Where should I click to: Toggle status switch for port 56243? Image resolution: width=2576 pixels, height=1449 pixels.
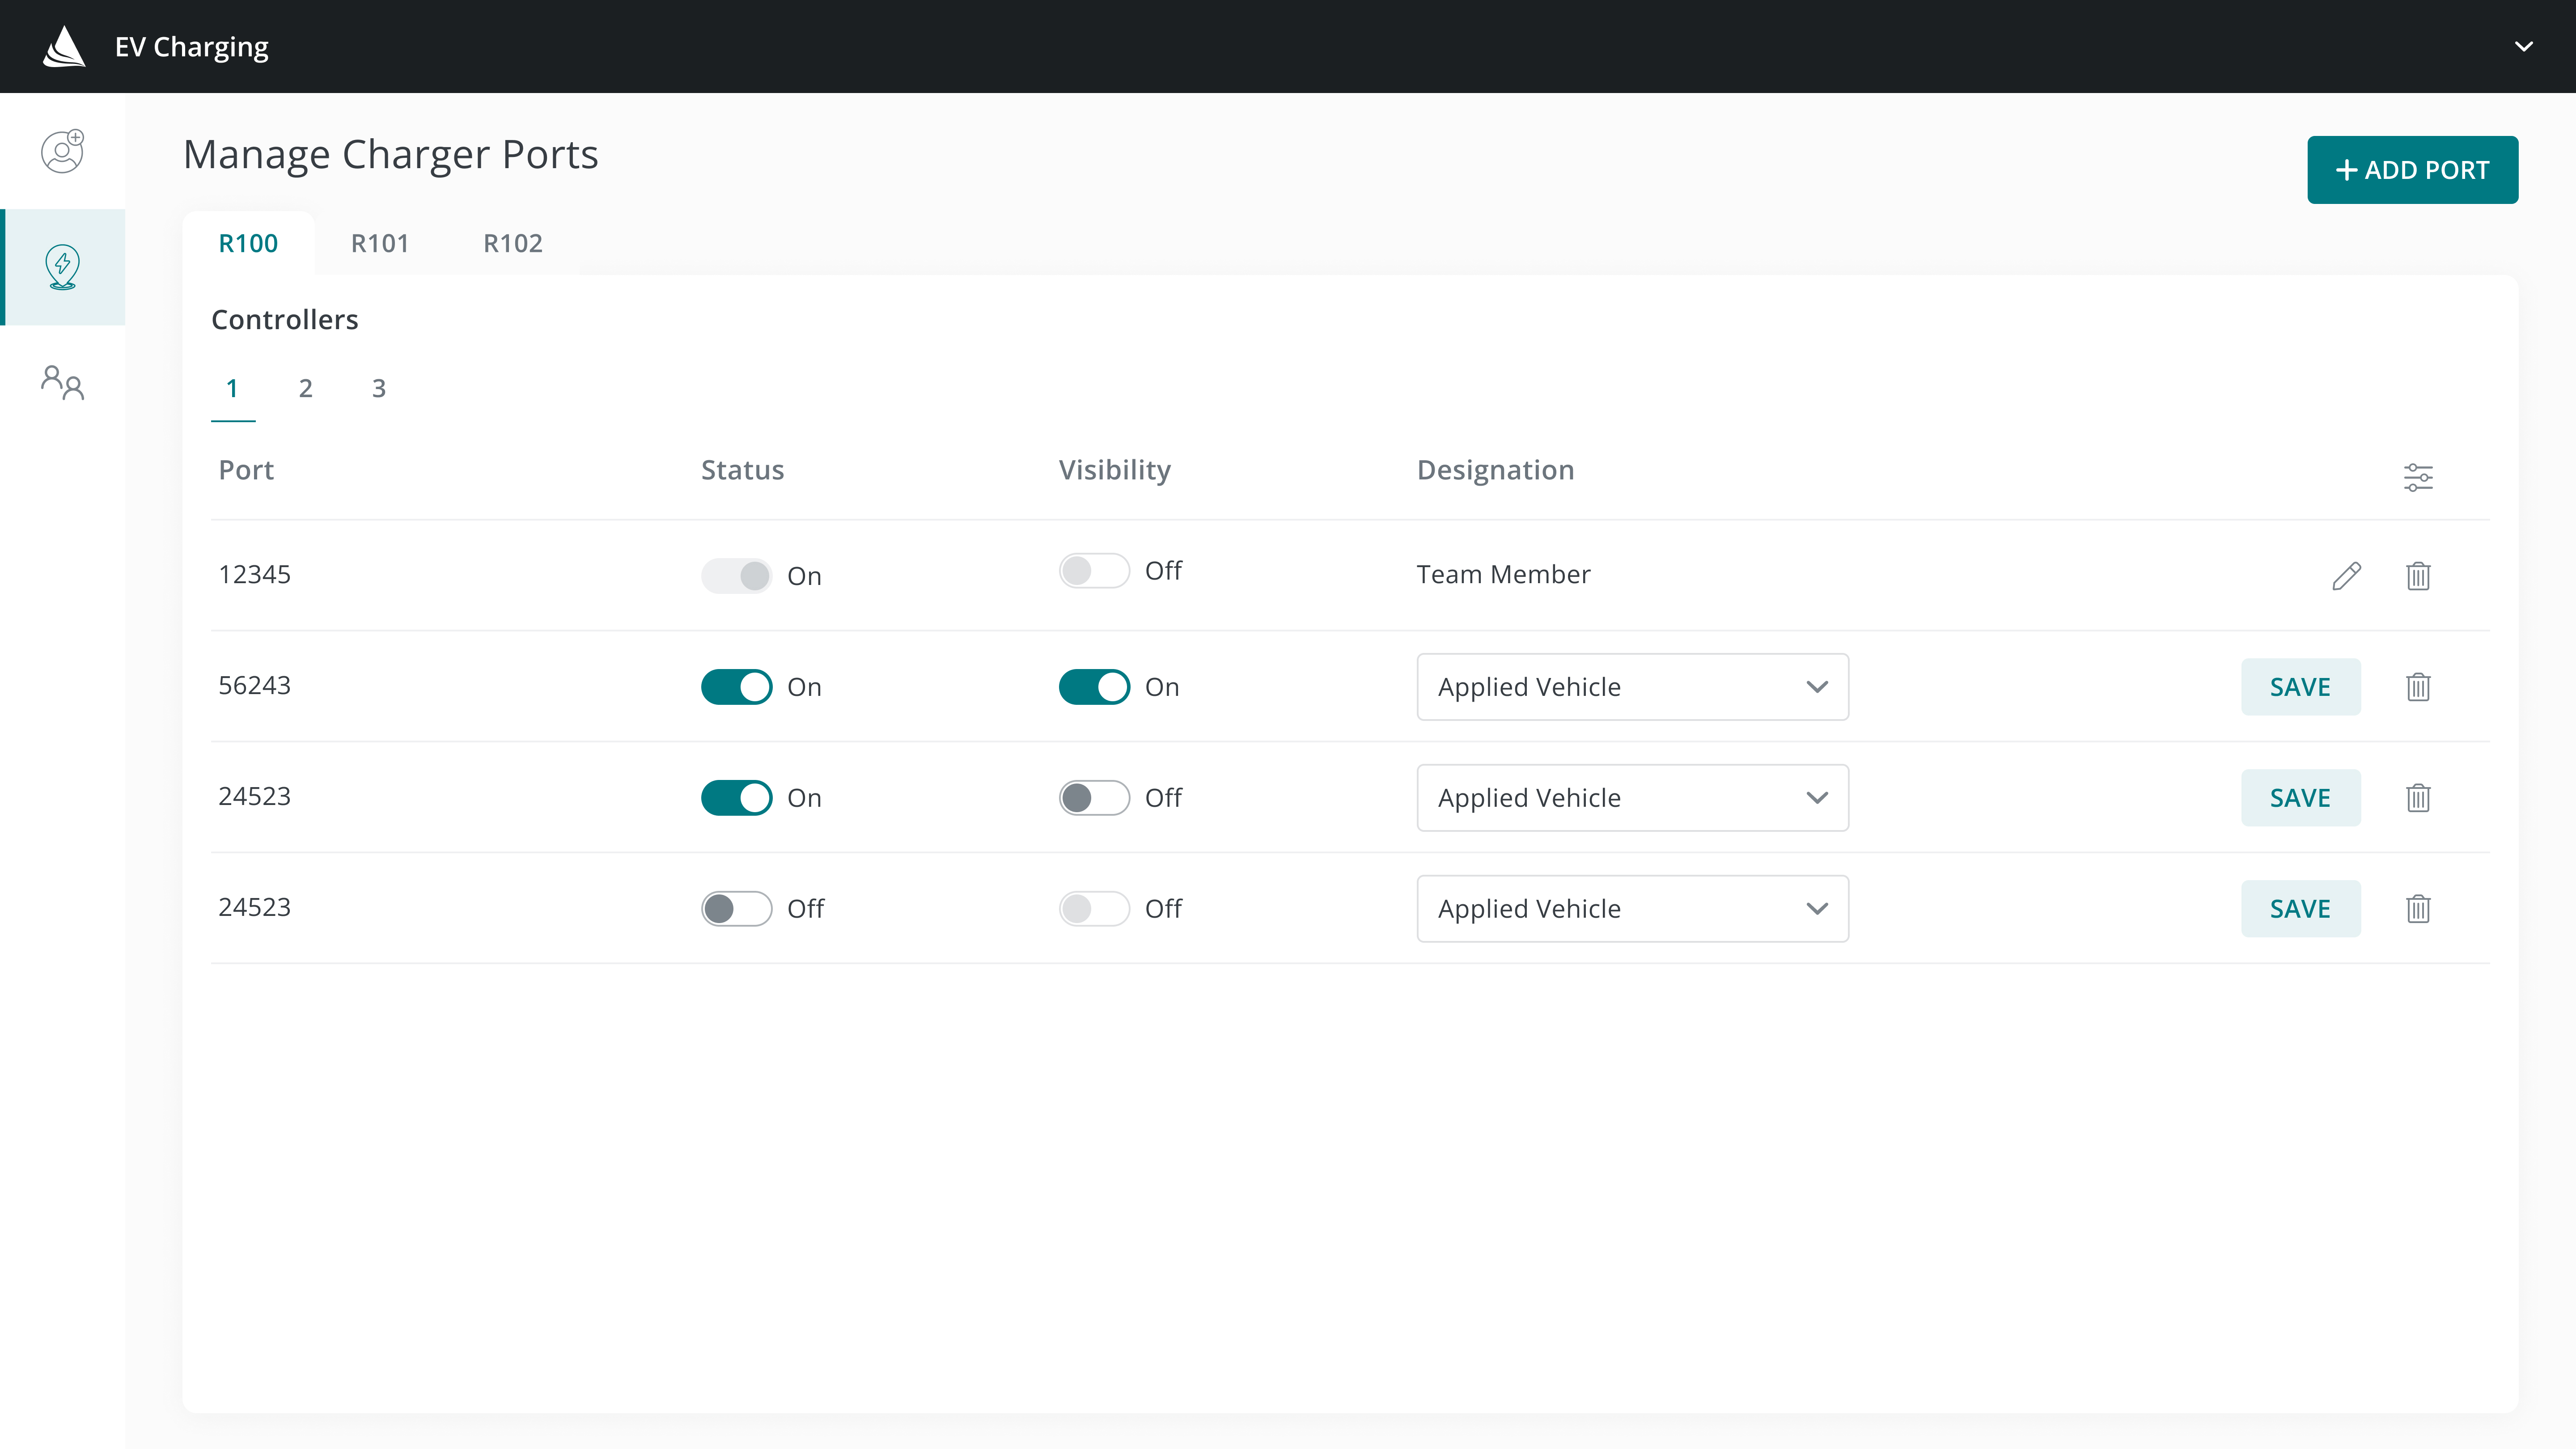tap(736, 687)
